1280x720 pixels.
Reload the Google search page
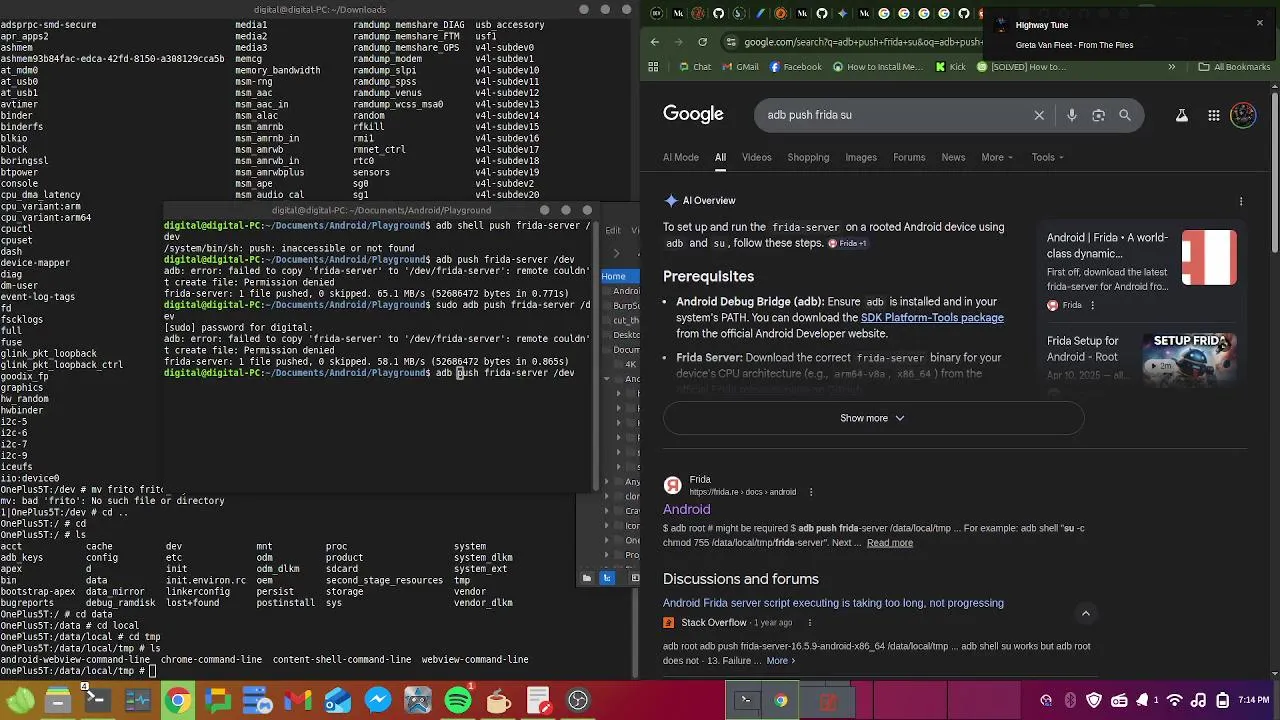click(x=703, y=42)
